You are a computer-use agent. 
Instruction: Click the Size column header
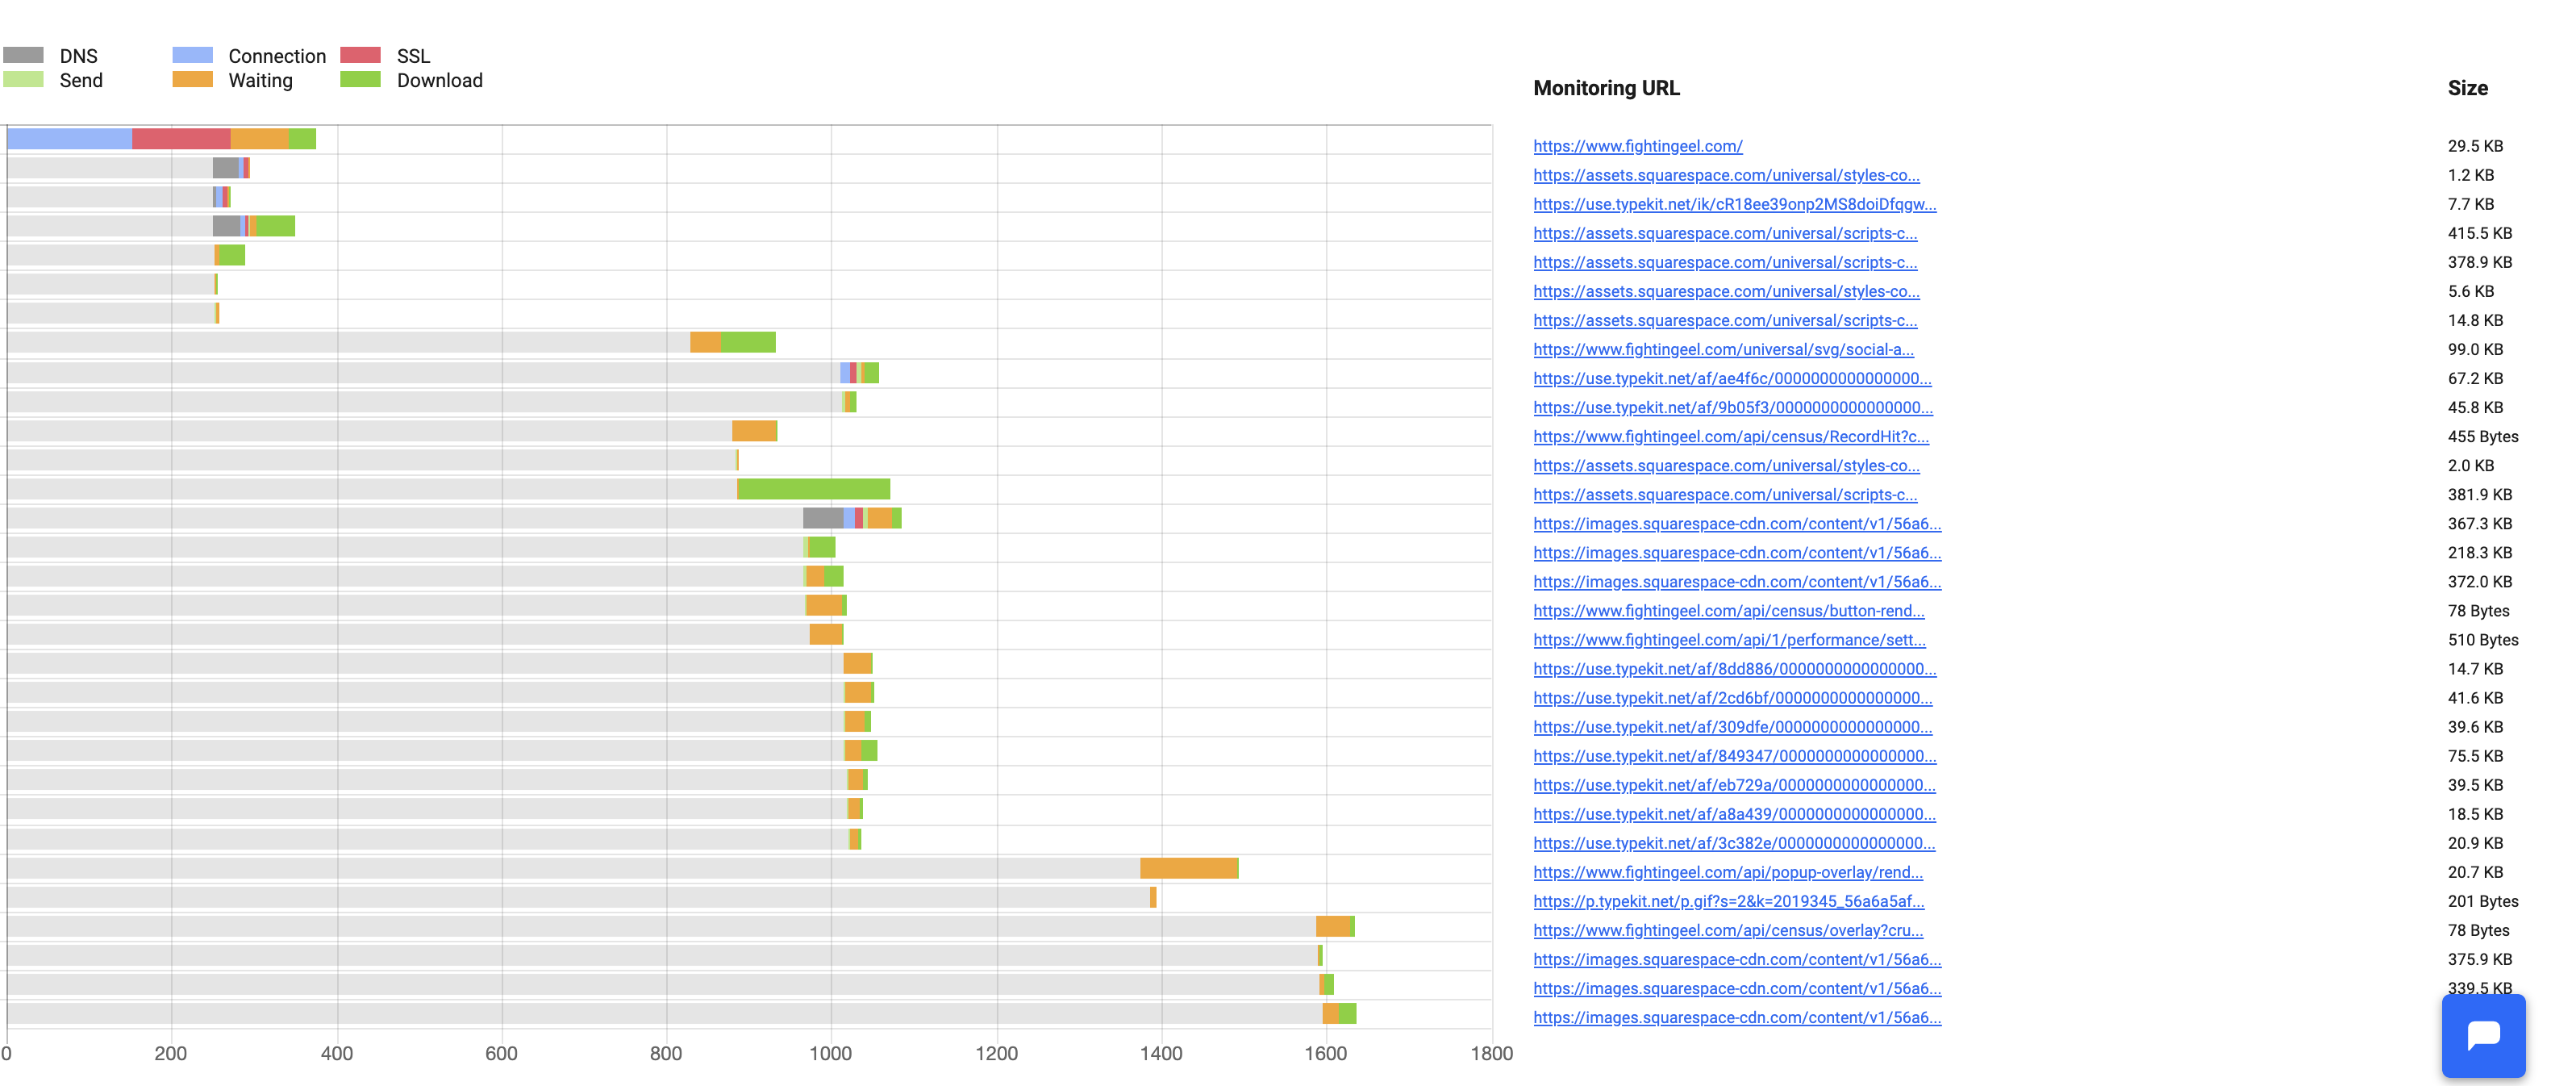(2467, 88)
